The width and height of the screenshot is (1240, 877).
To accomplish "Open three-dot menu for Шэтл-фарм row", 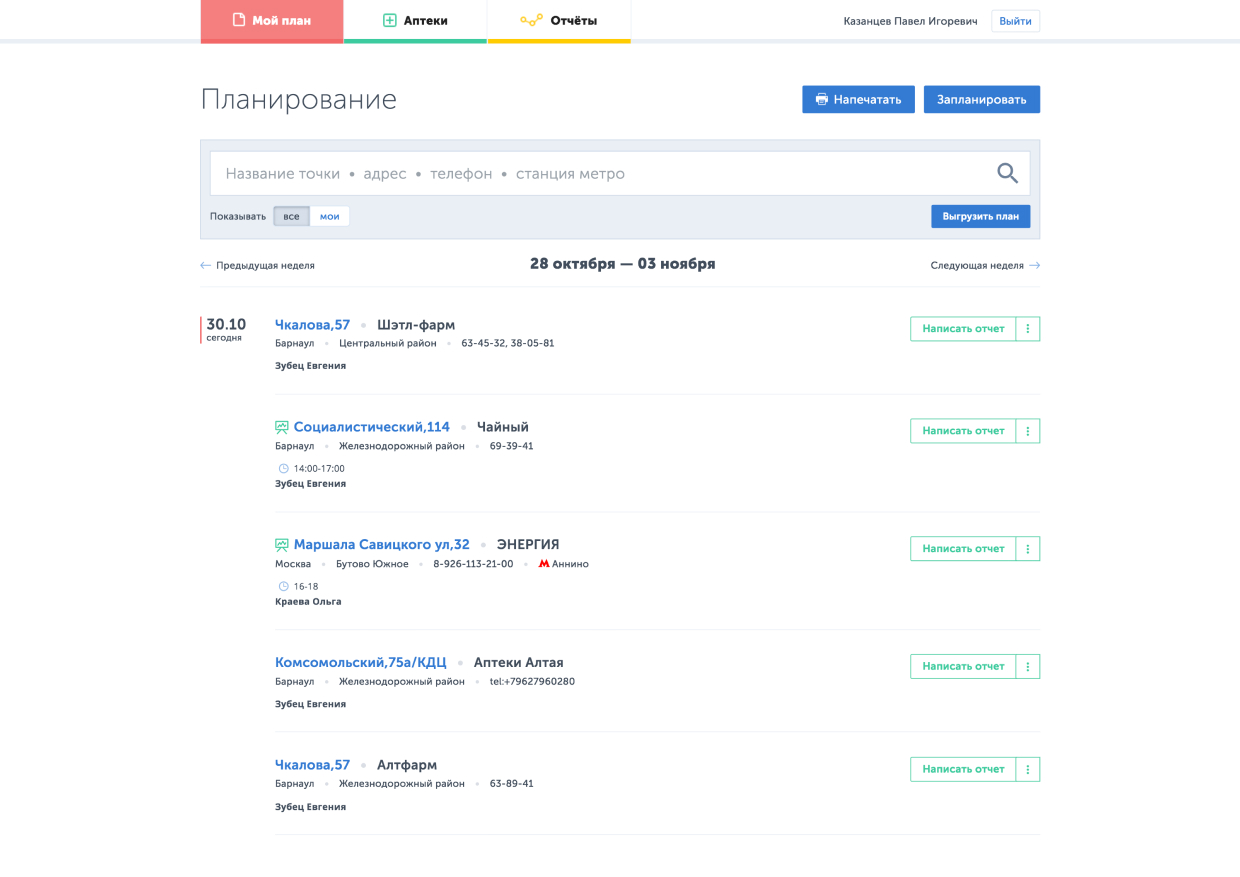I will [x=1028, y=329].
